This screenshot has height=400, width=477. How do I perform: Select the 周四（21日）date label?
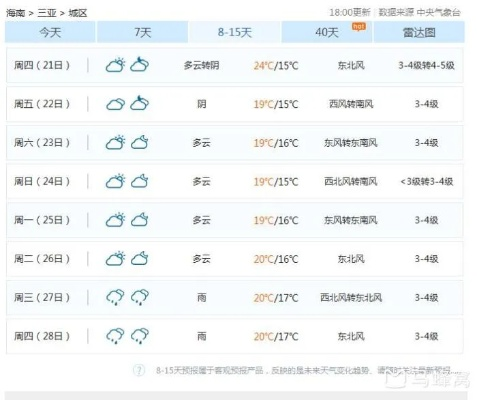click(x=42, y=65)
